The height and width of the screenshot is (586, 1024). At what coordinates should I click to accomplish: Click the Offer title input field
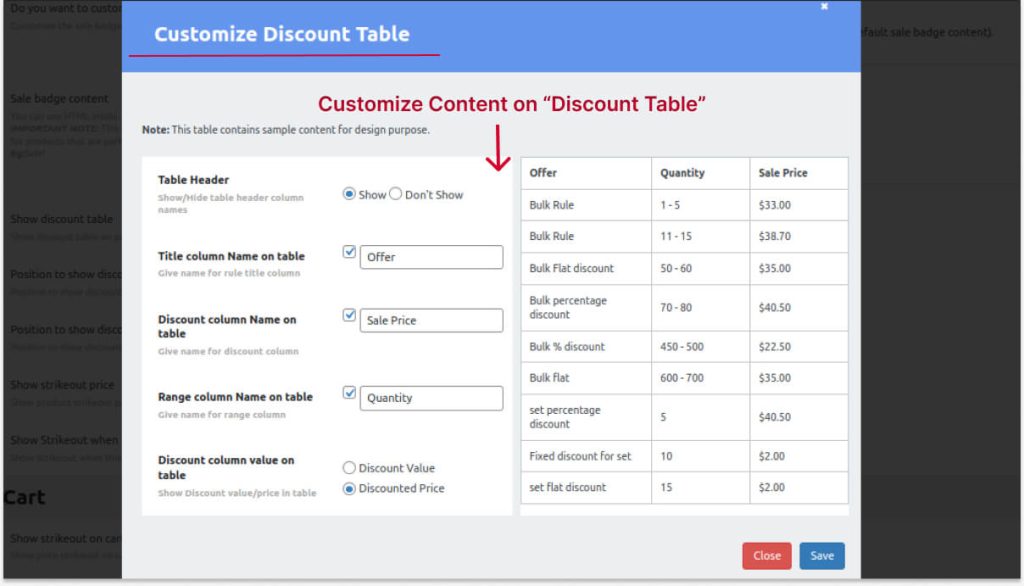tap(431, 257)
